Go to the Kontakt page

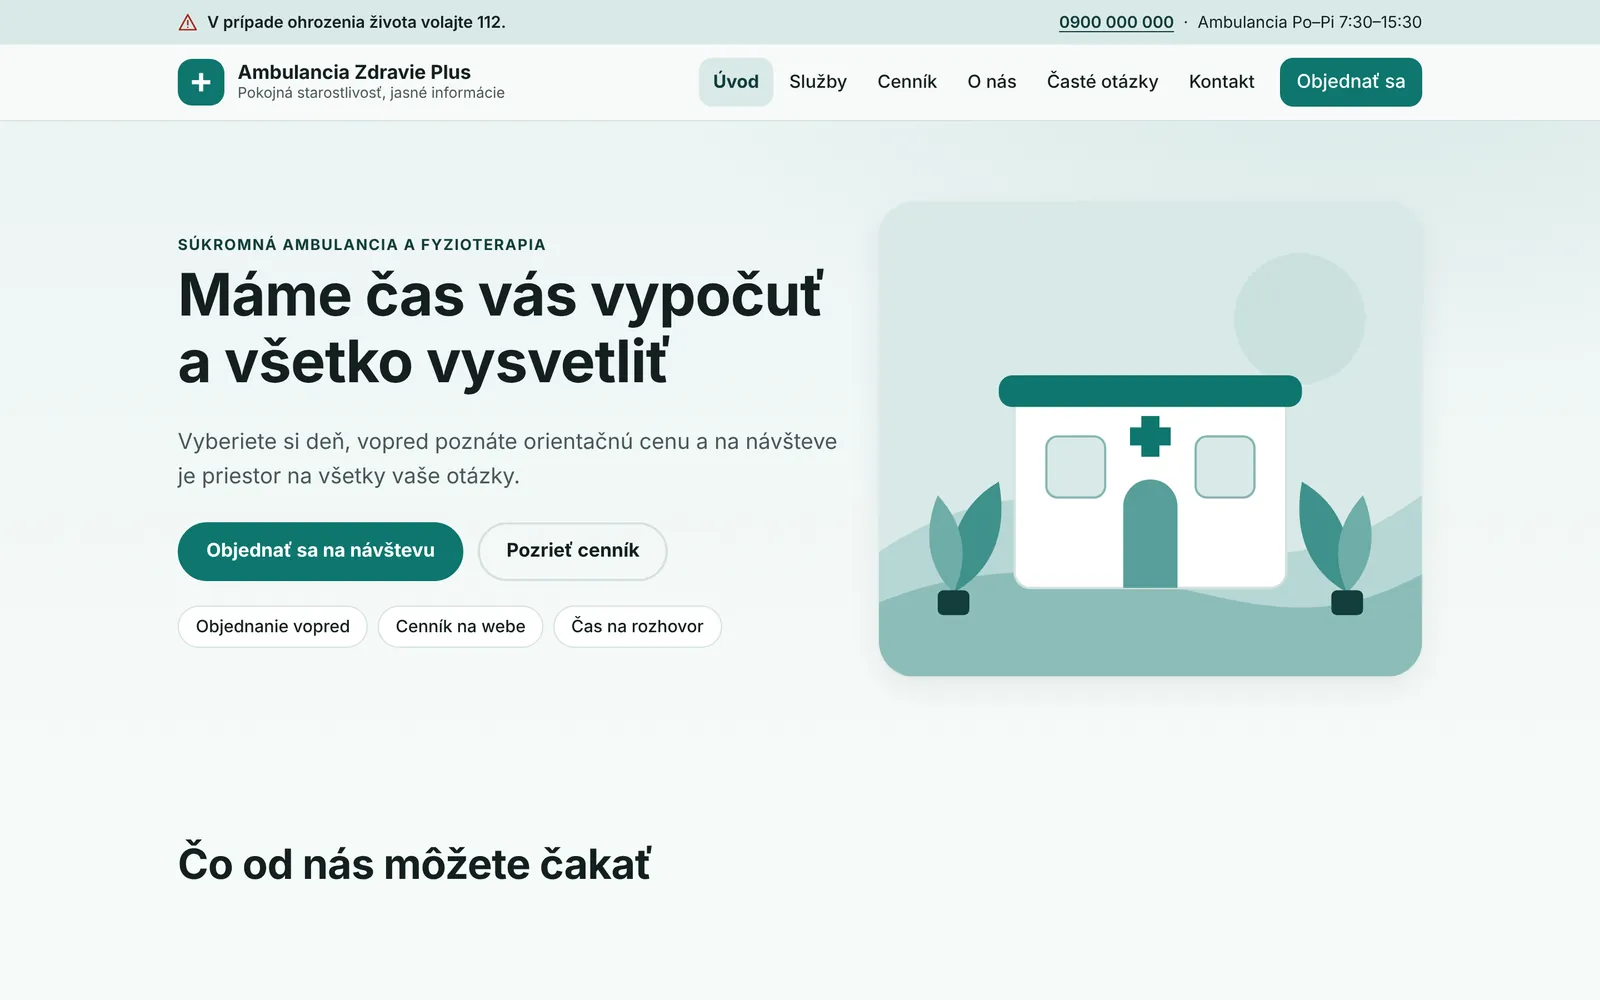pos(1221,82)
